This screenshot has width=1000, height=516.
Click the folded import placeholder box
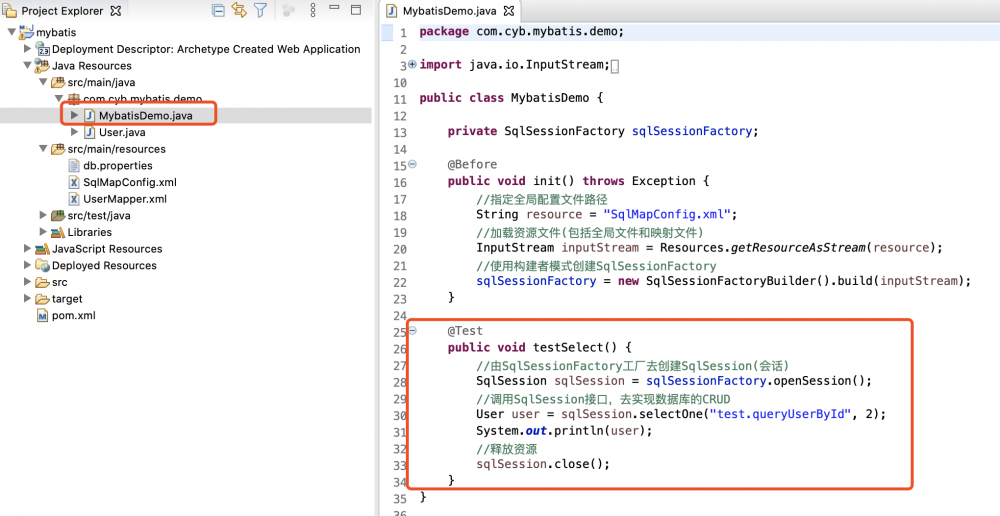pyautogui.click(x=615, y=66)
